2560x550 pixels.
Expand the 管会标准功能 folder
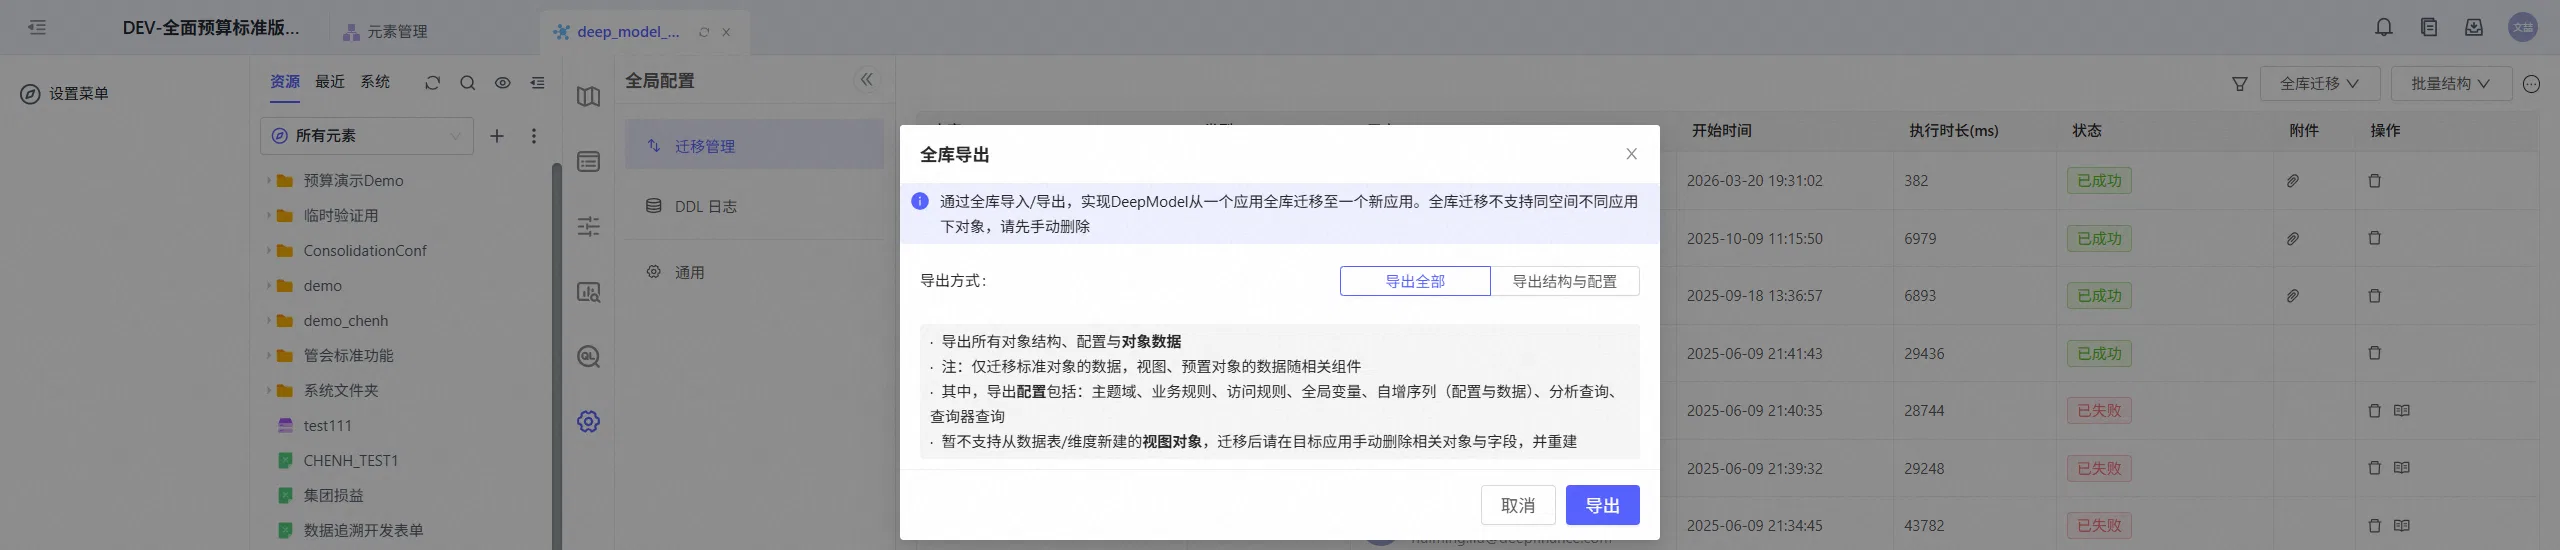tap(268, 356)
